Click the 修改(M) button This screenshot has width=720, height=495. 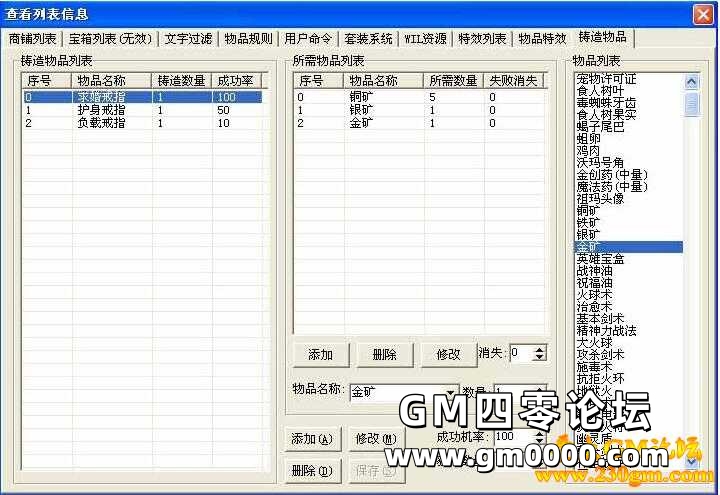coord(375,439)
